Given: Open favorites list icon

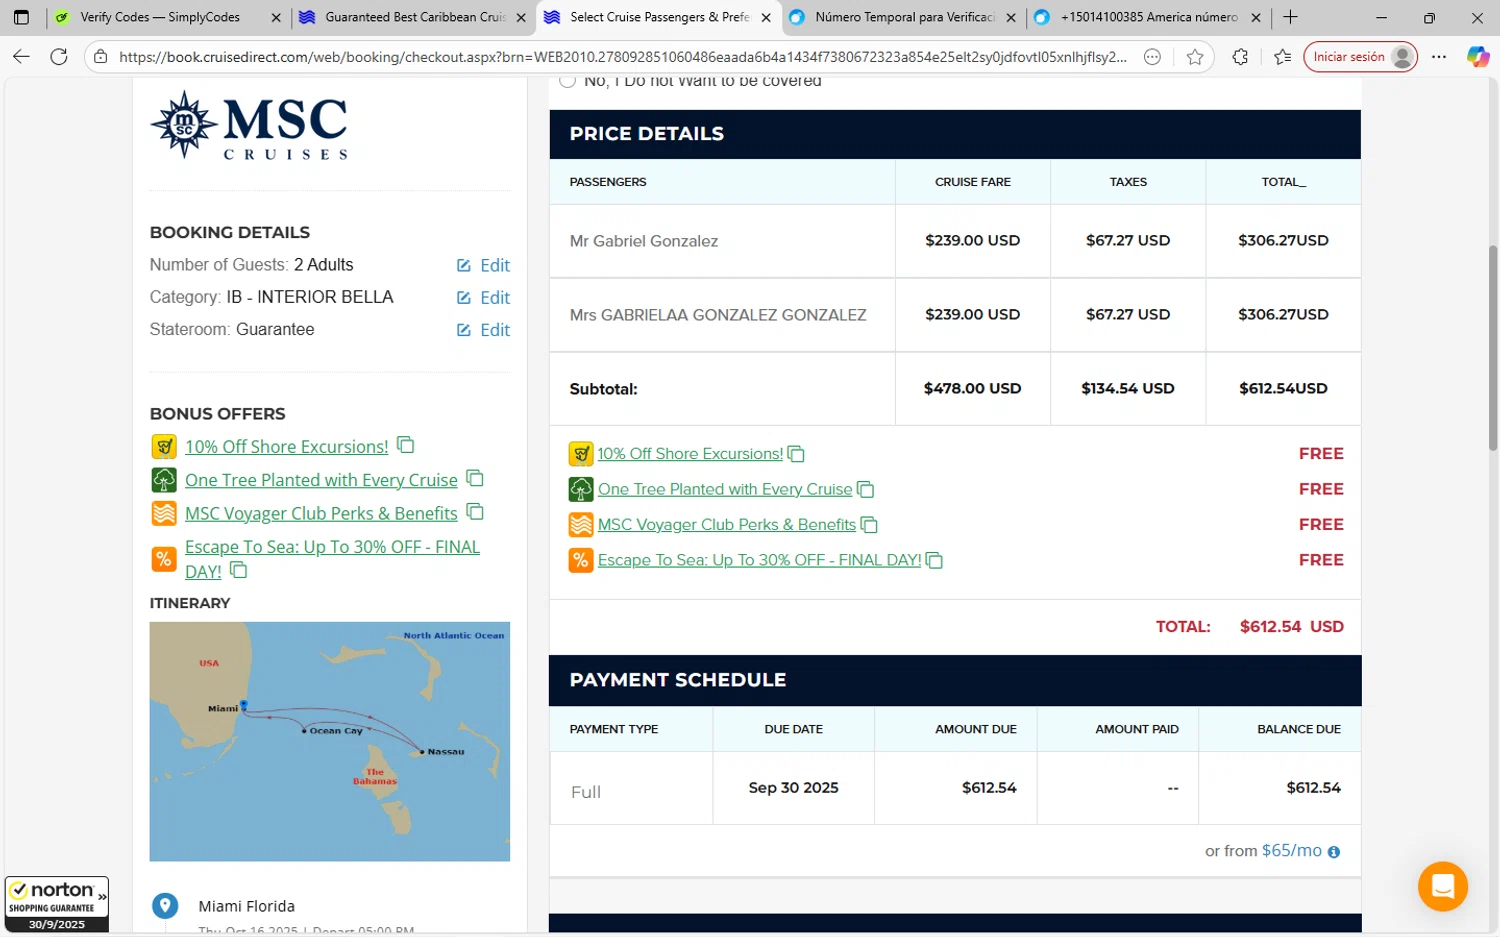Looking at the screenshot, I should [x=1283, y=57].
